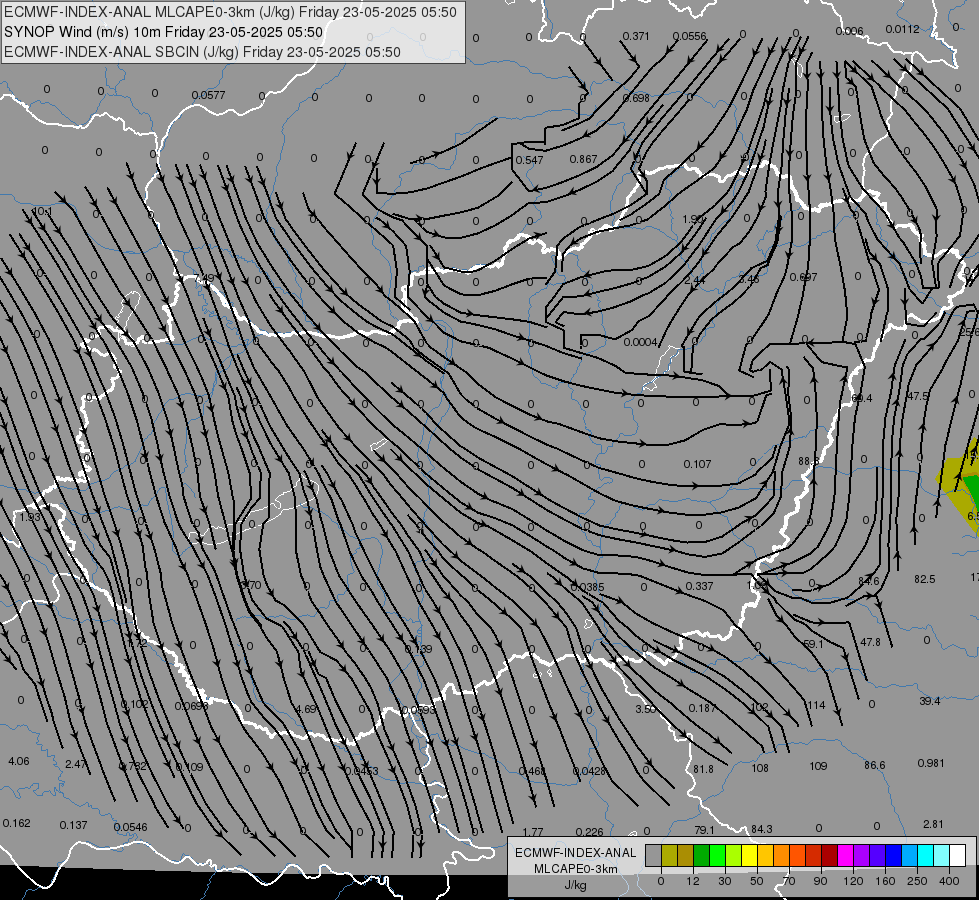Click the map value 0.102
979x900 pixels.
(x=135, y=705)
